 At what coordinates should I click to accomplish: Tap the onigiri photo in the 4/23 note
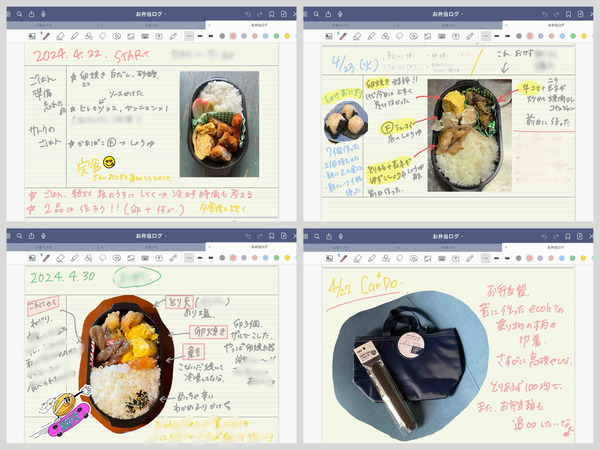(346, 122)
